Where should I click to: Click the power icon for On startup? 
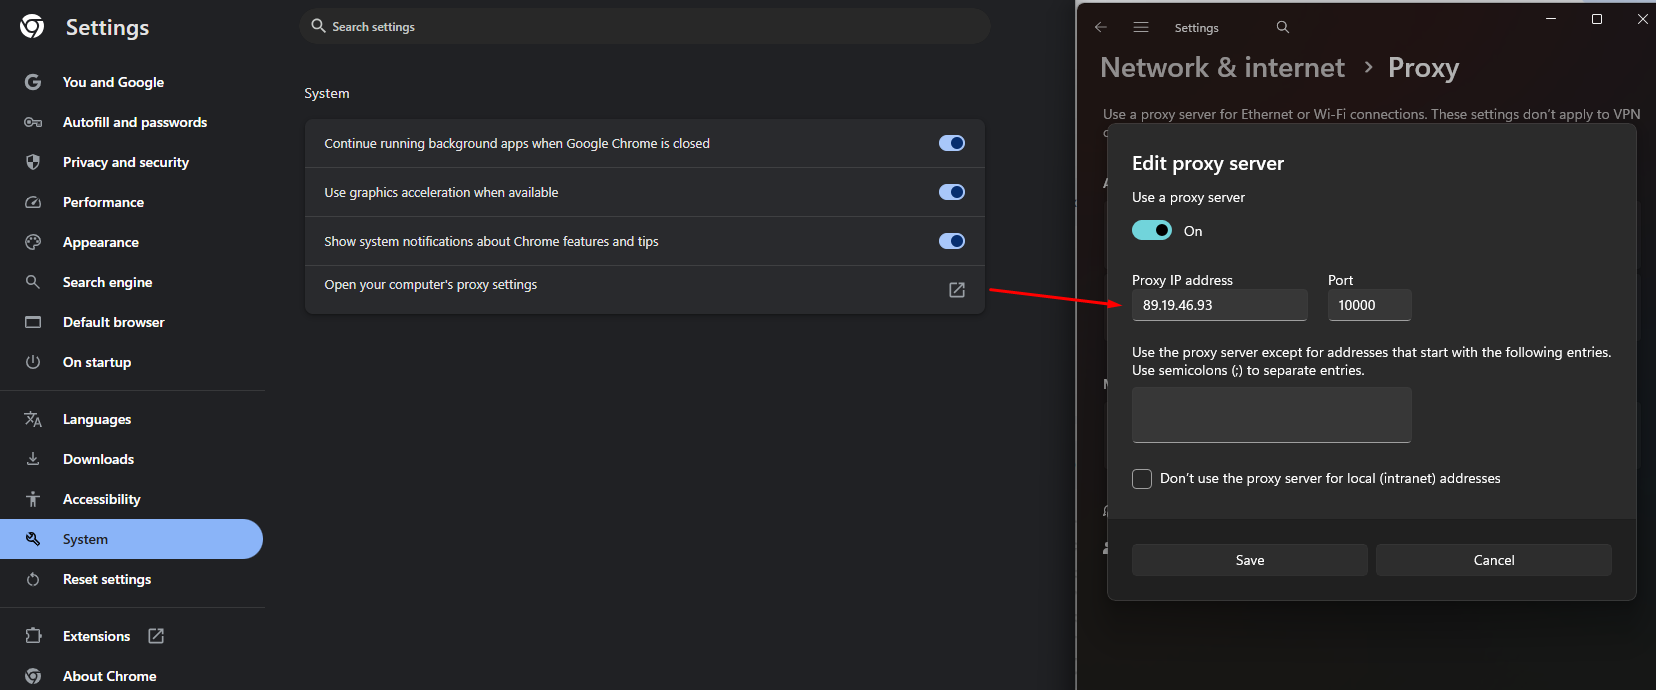pyautogui.click(x=33, y=362)
